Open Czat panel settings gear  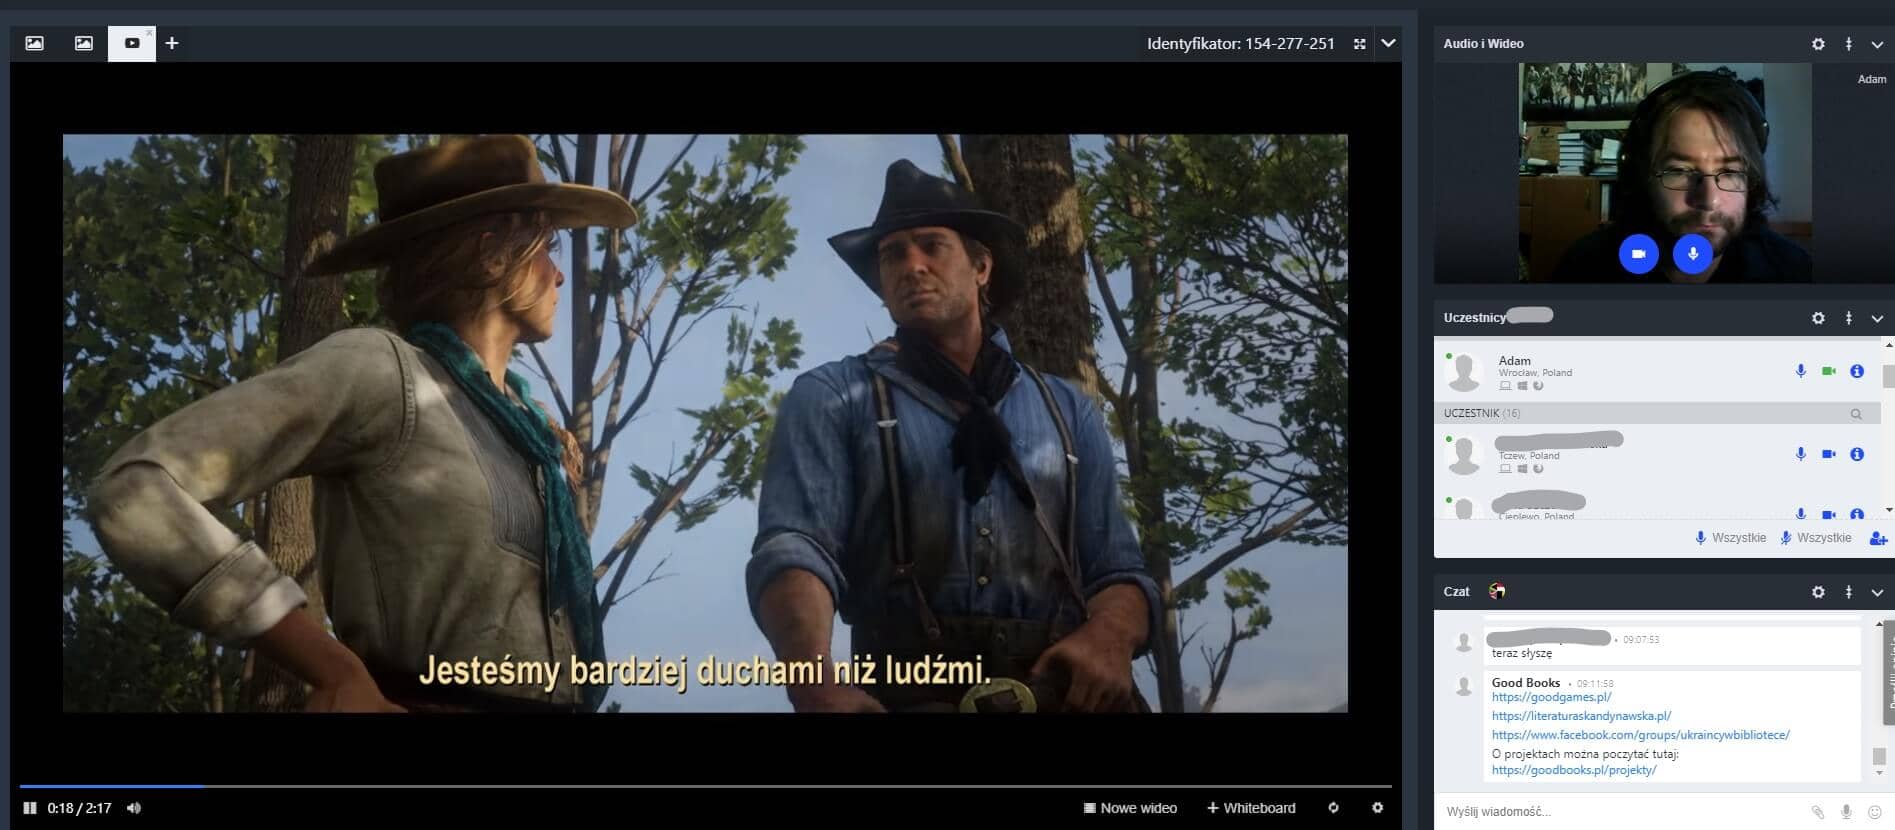pyautogui.click(x=1818, y=592)
